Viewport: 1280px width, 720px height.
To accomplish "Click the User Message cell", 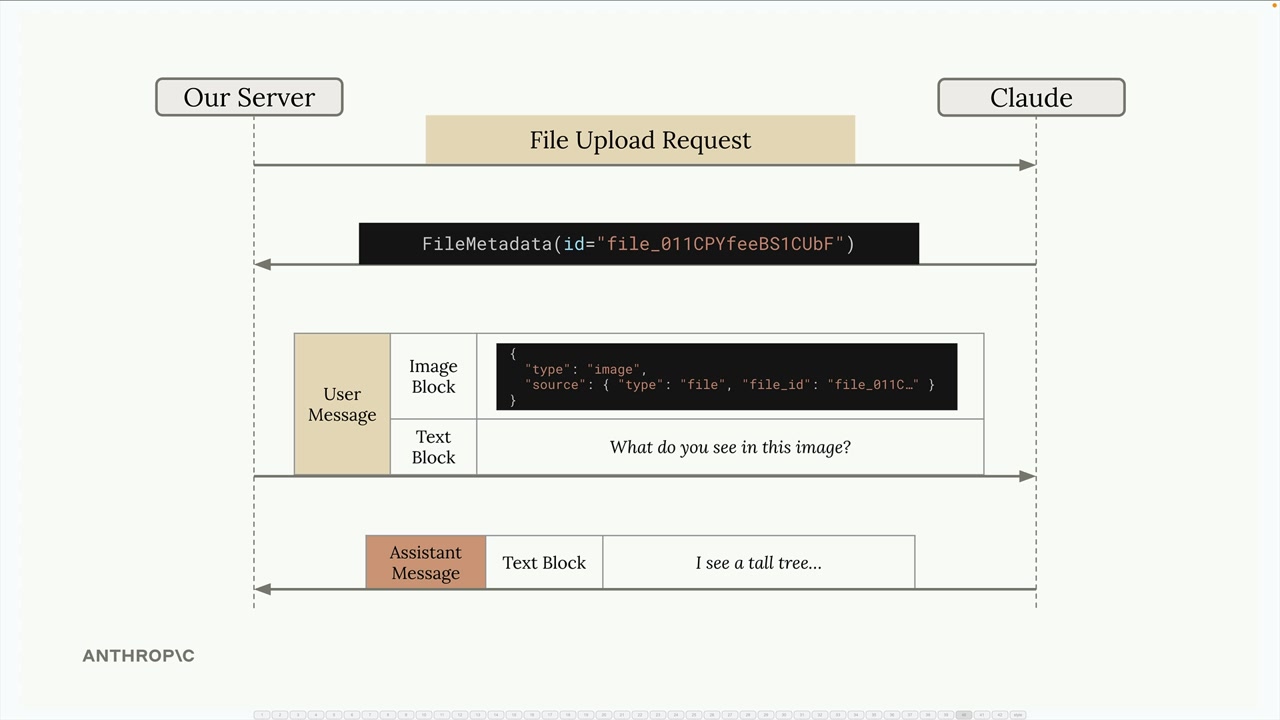I will [x=342, y=404].
